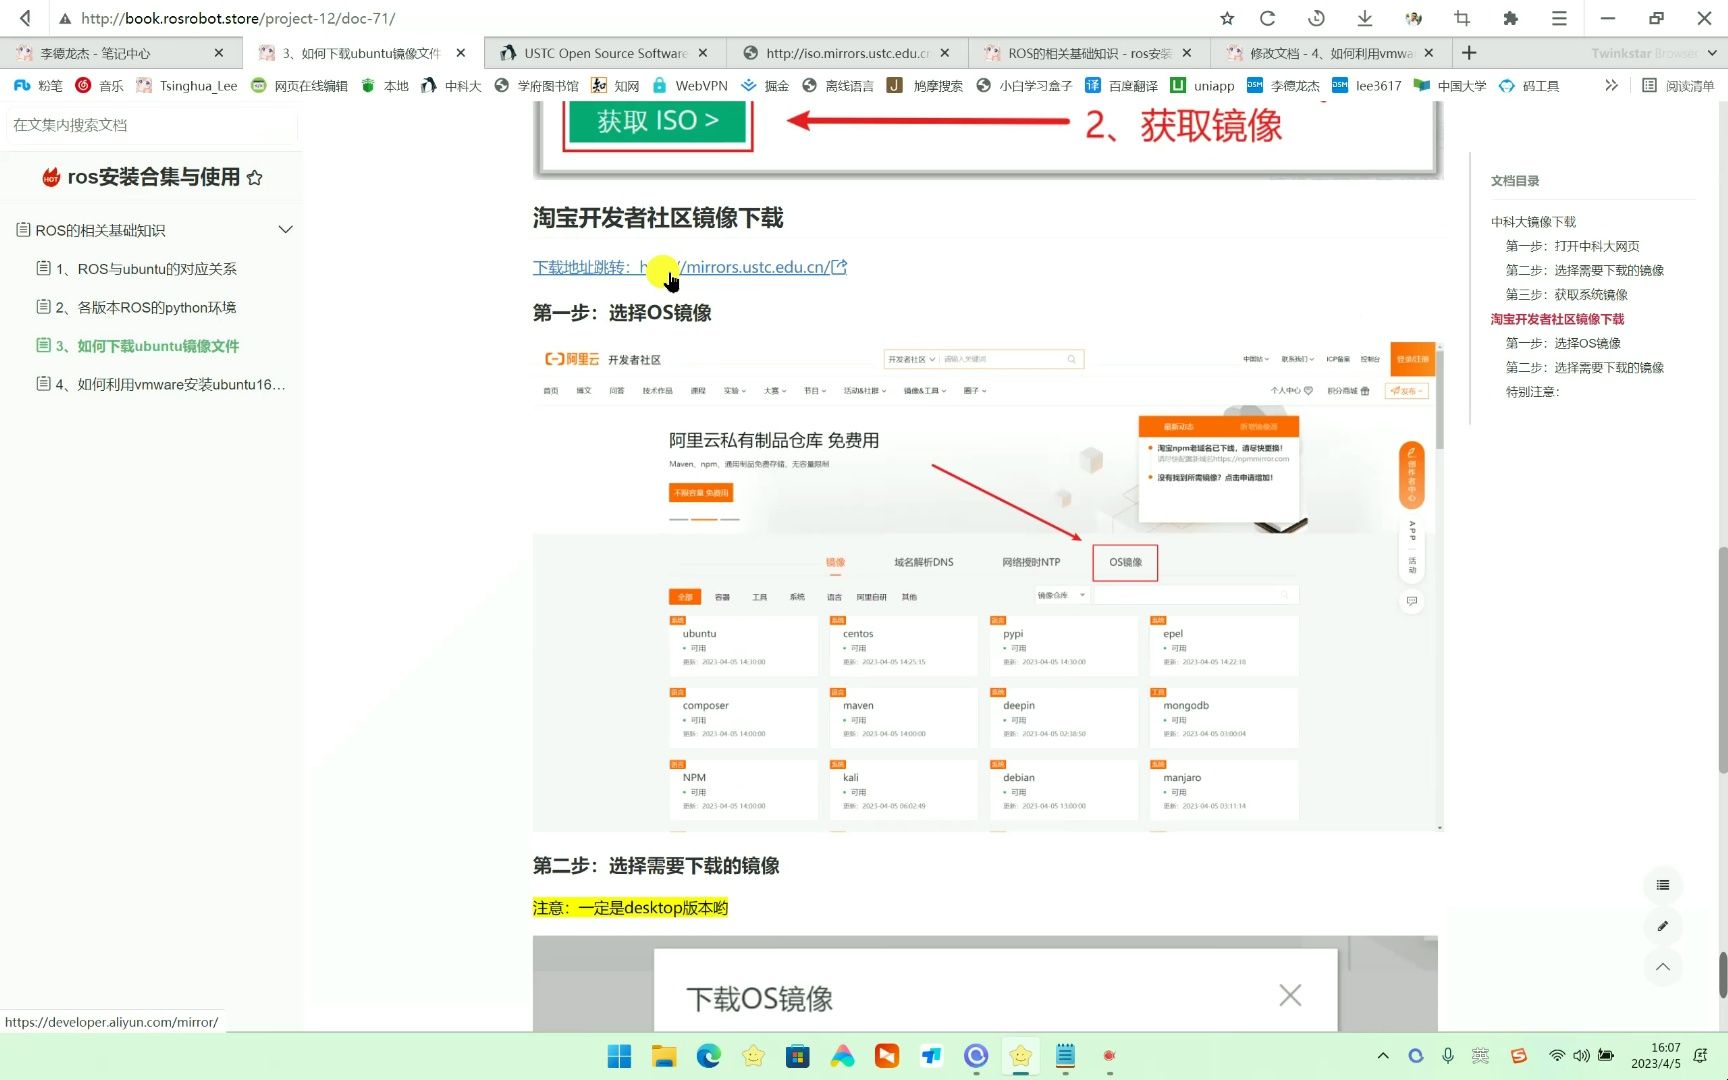Switch to 修改文档 tab

(x=1331, y=53)
